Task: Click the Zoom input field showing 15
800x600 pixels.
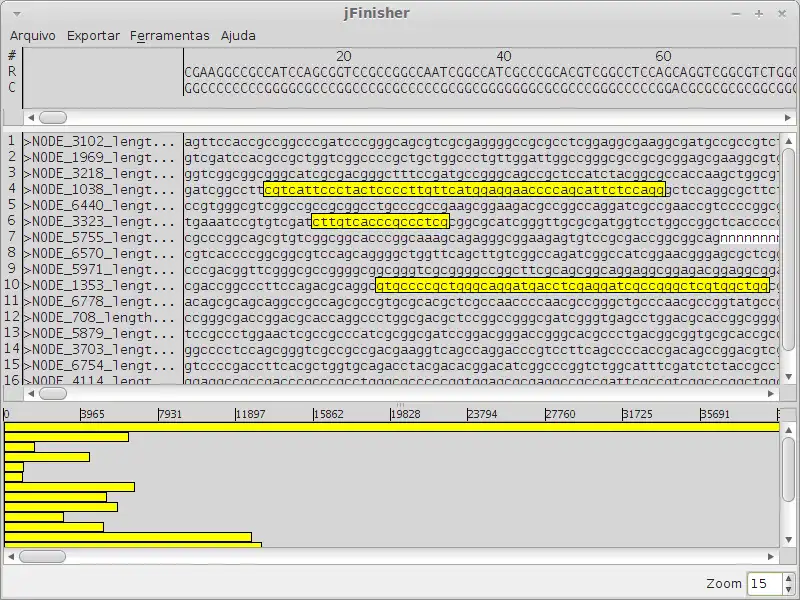Action: [764, 583]
